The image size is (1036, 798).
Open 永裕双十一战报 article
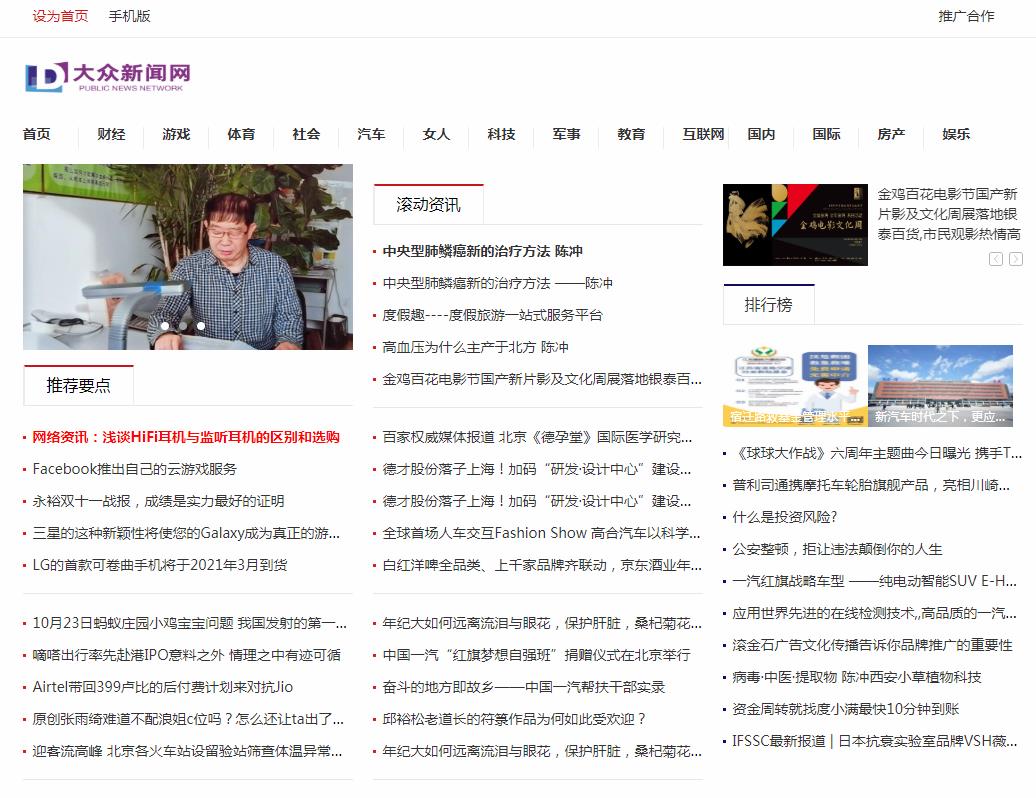coord(158,501)
